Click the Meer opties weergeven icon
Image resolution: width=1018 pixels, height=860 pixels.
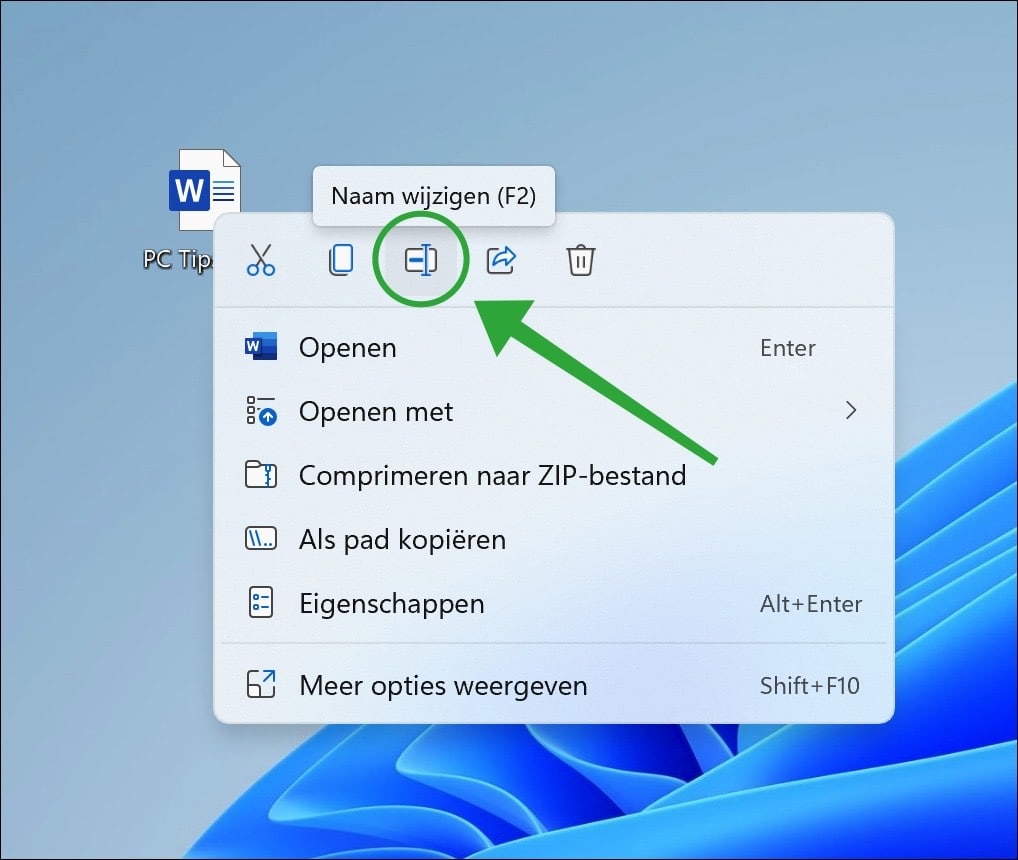click(x=262, y=685)
